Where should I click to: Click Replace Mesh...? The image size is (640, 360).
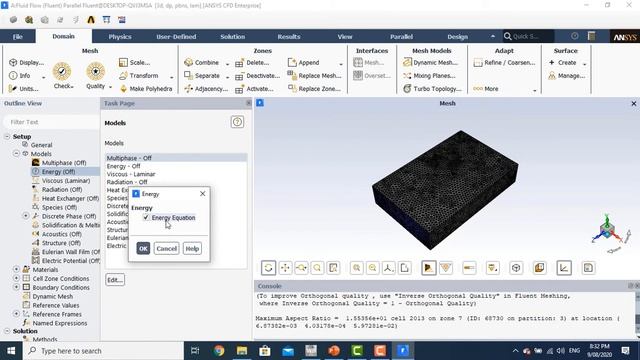(x=314, y=76)
